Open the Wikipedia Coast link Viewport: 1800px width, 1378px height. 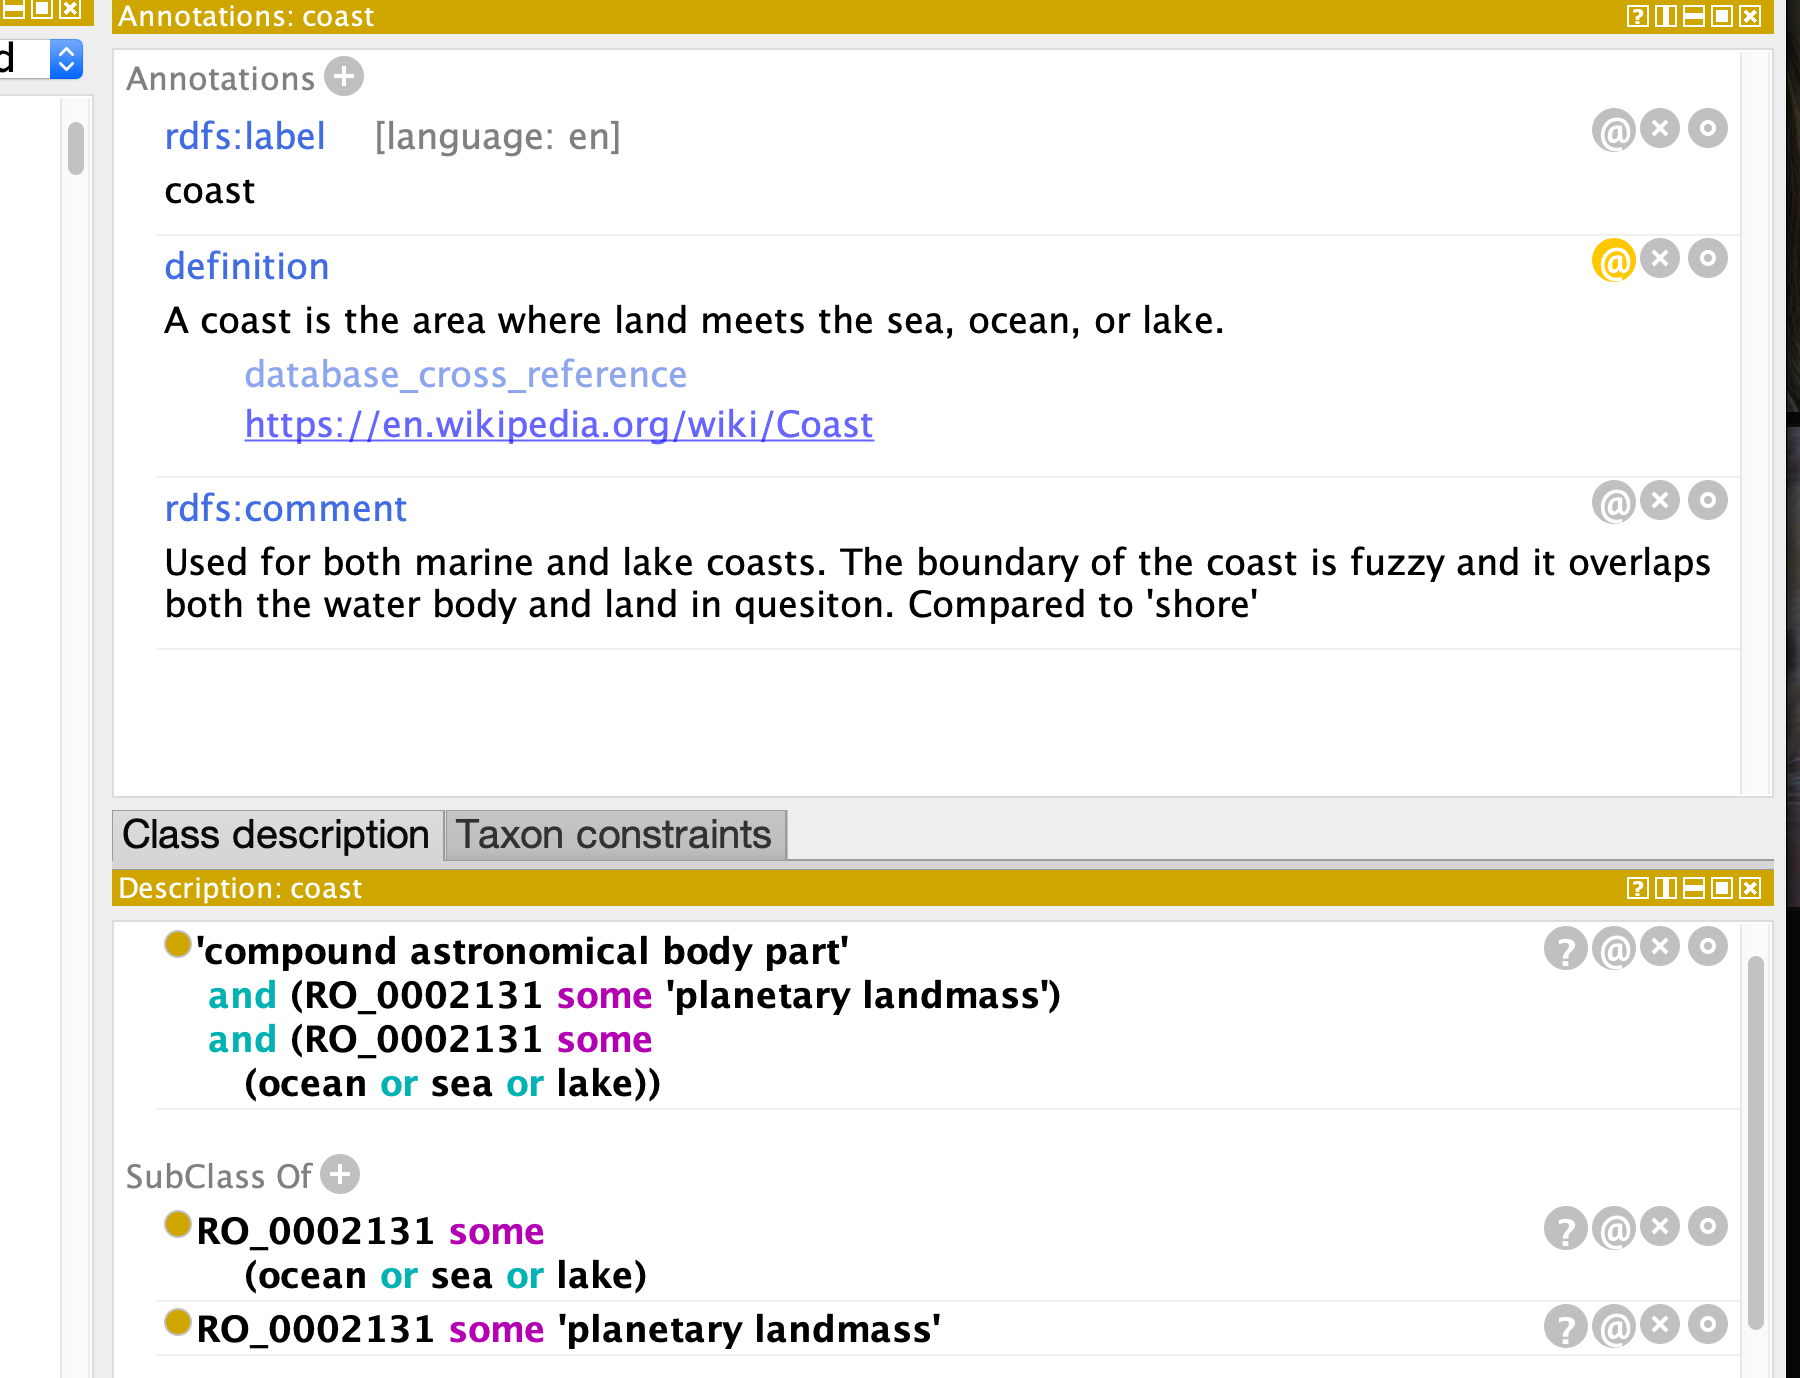point(559,425)
